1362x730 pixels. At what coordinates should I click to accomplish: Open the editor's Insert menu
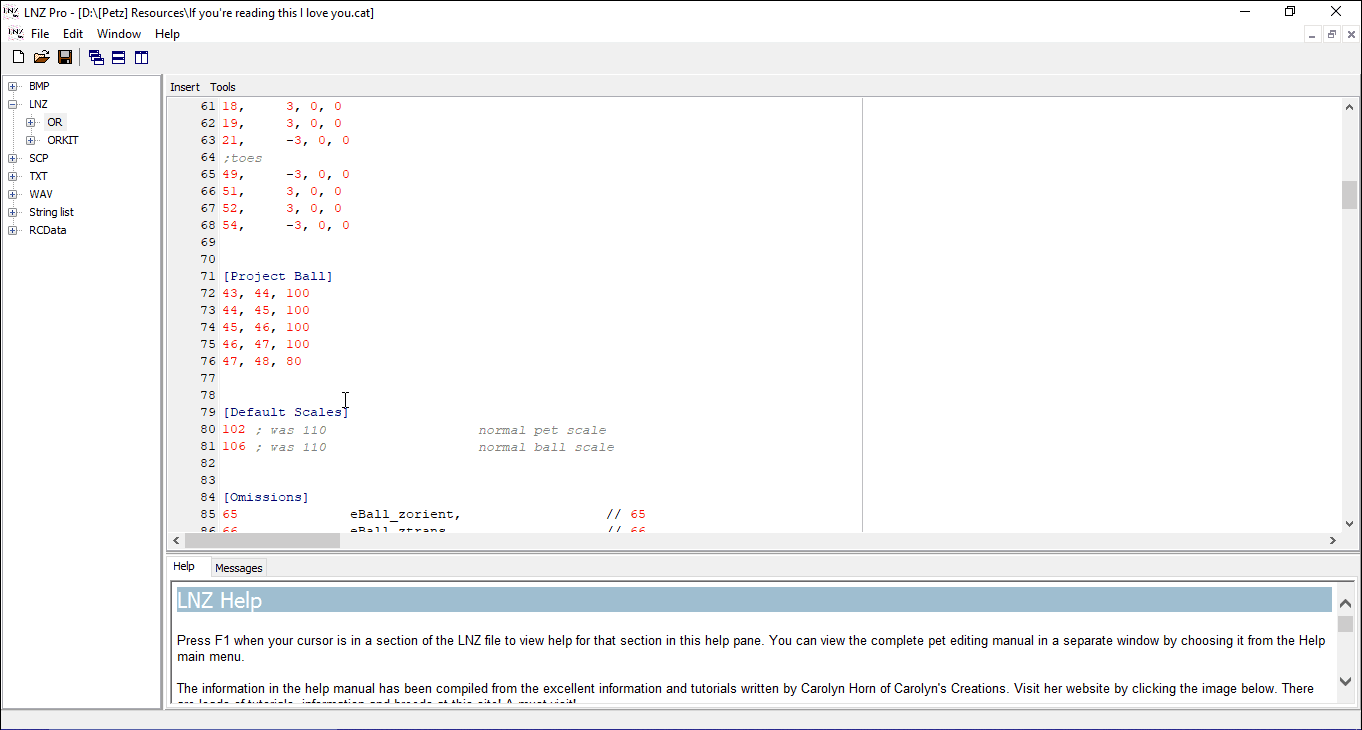tap(185, 87)
